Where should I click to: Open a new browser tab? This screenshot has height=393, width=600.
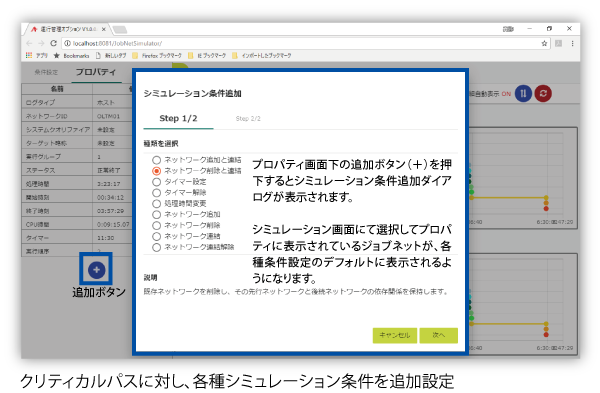point(120,29)
